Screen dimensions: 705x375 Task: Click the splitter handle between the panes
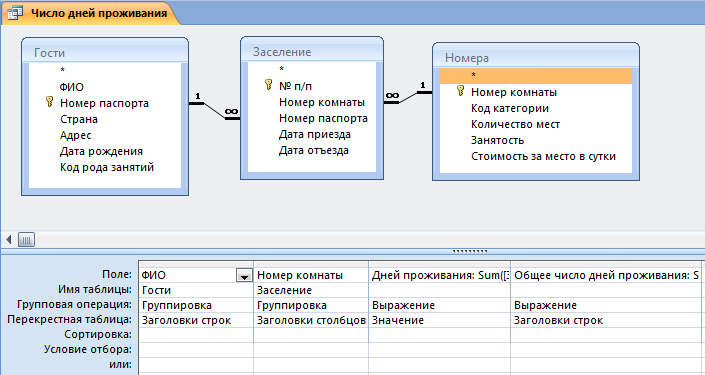pyautogui.click(x=469, y=251)
